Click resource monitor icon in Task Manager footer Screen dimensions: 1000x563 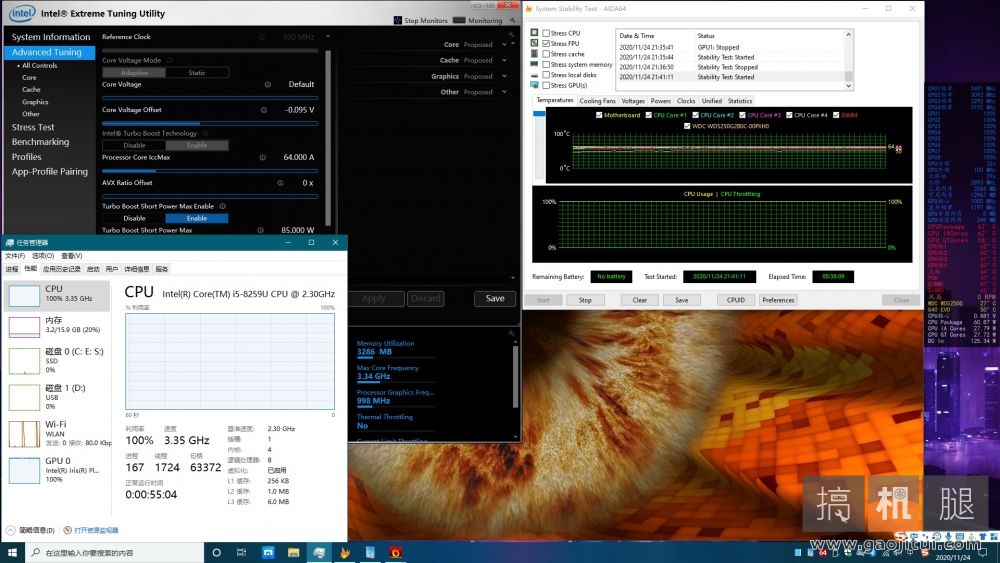(x=68, y=530)
